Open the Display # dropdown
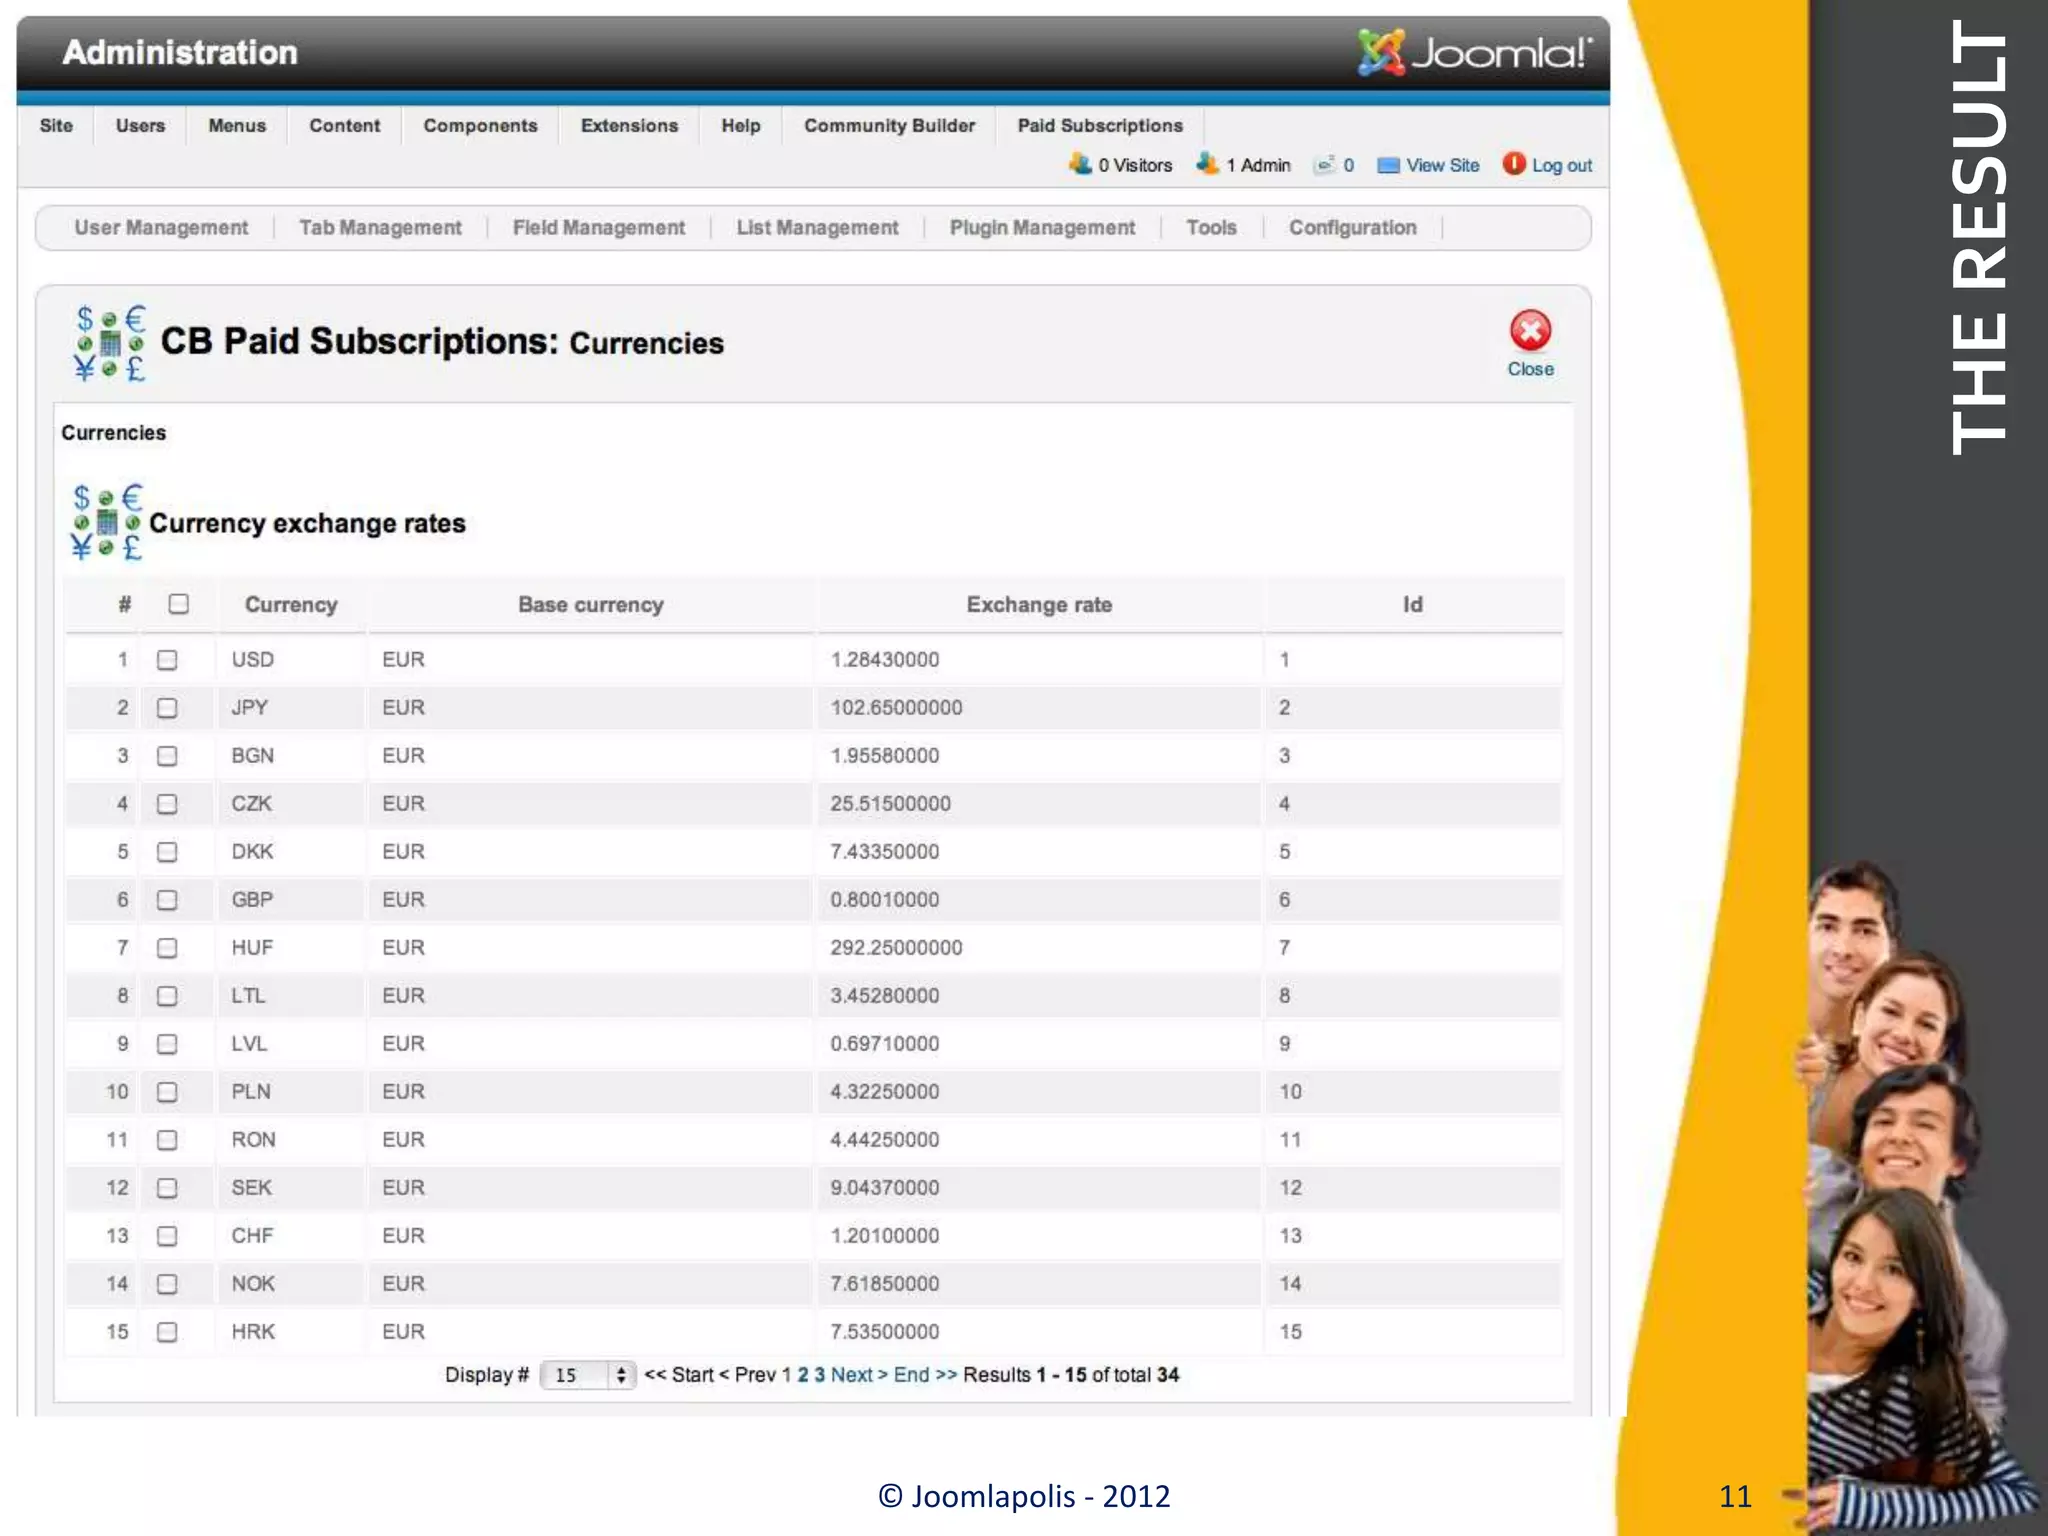Image resolution: width=2048 pixels, height=1536 pixels. pyautogui.click(x=588, y=1375)
